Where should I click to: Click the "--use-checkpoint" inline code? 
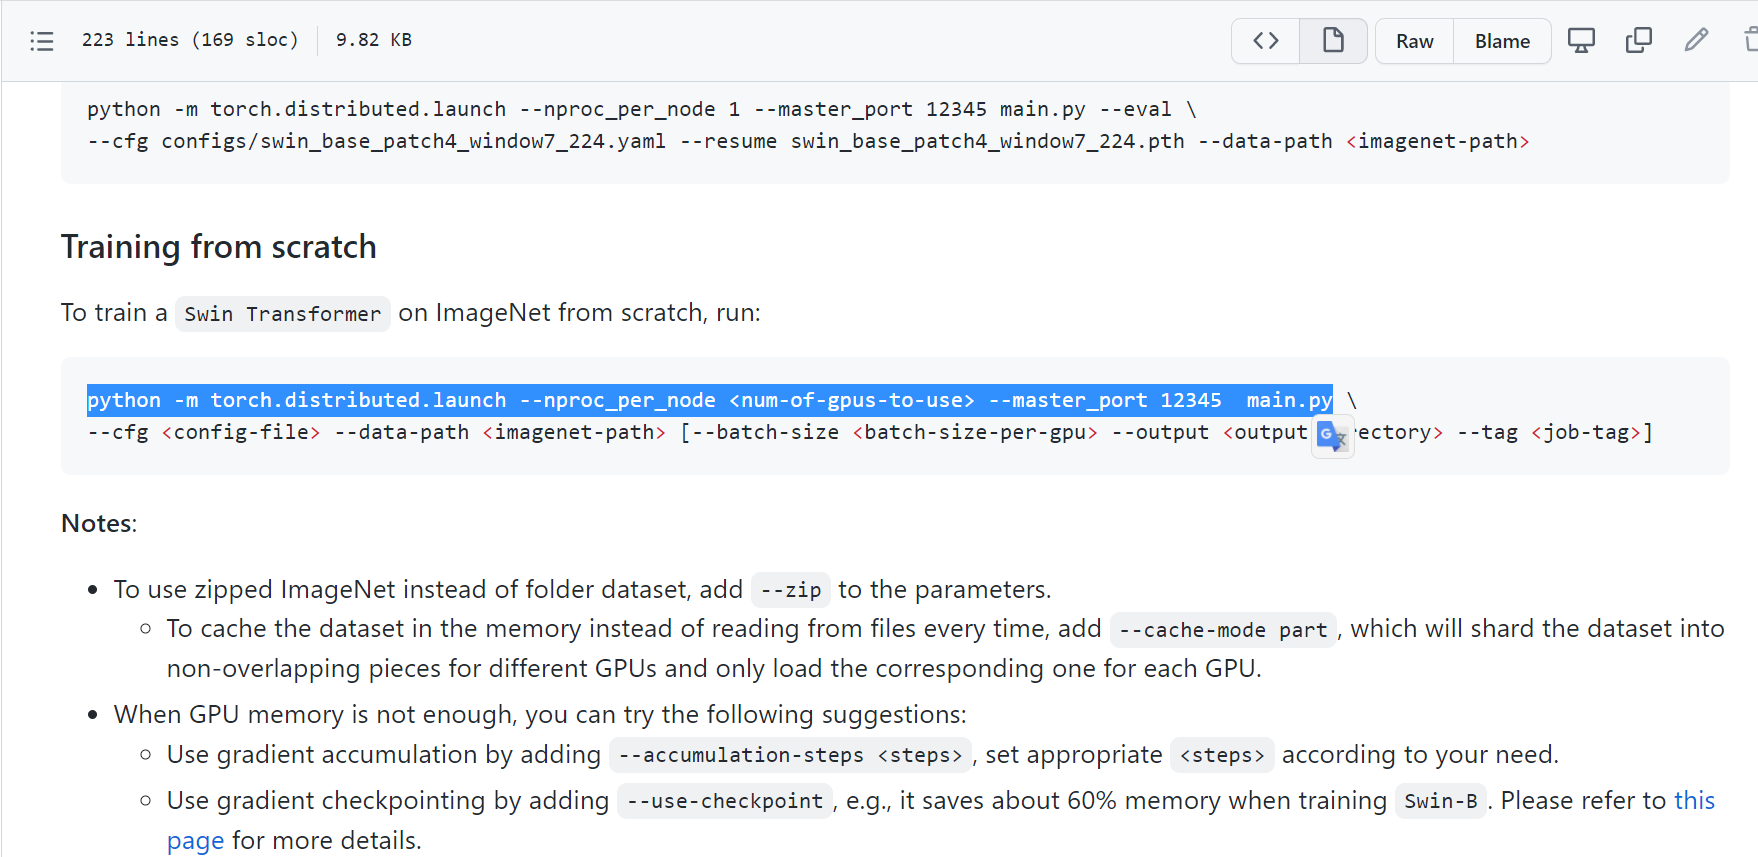(725, 801)
